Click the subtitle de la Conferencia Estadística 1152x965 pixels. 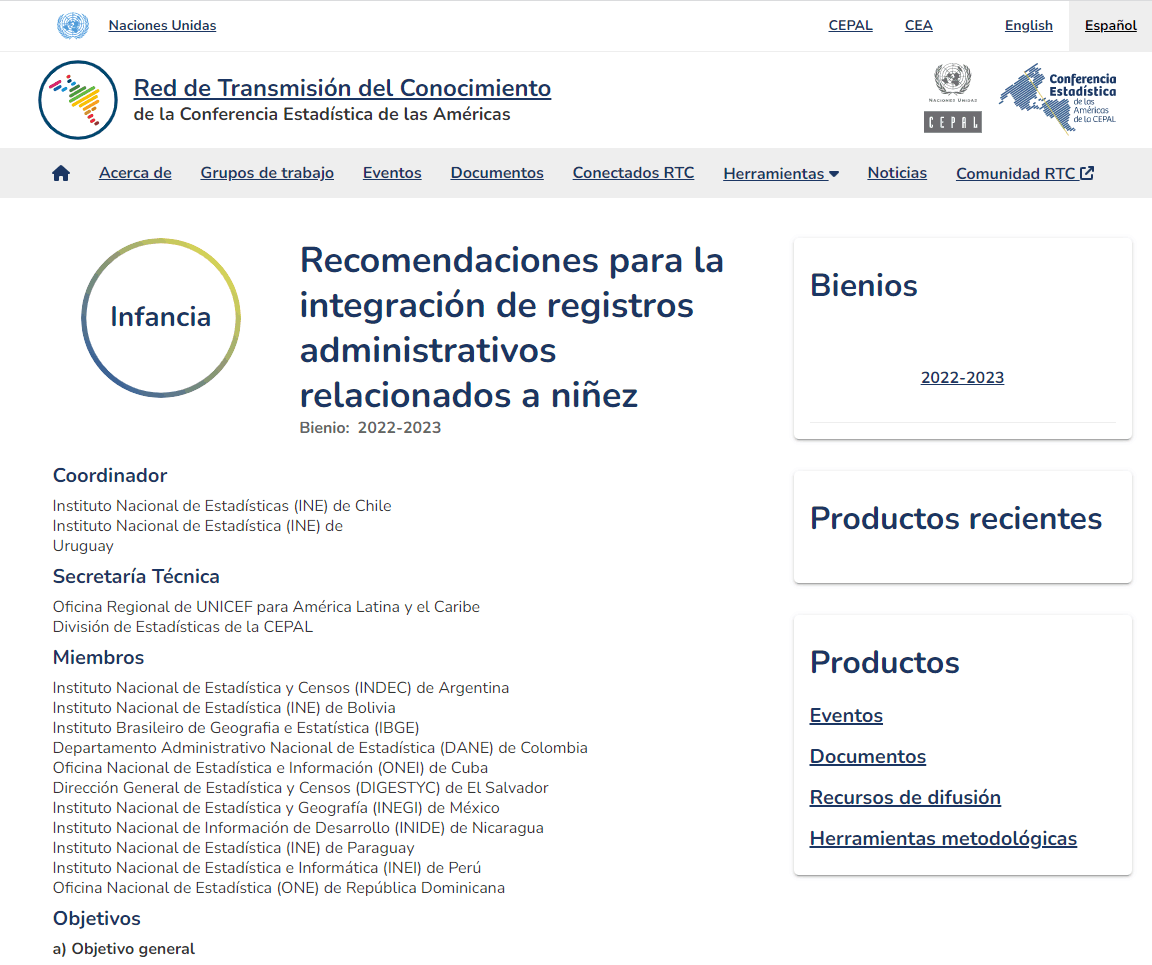[x=322, y=115]
